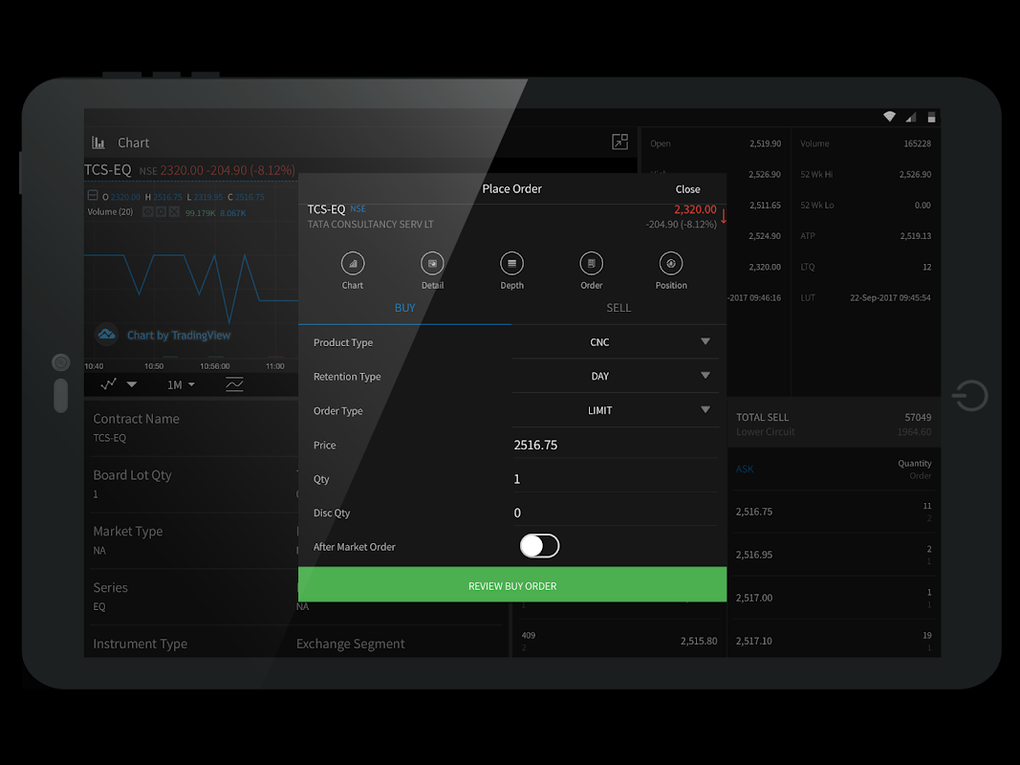The width and height of the screenshot is (1020, 765).
Task: Click the TradingView cloud logo
Action: [106, 334]
